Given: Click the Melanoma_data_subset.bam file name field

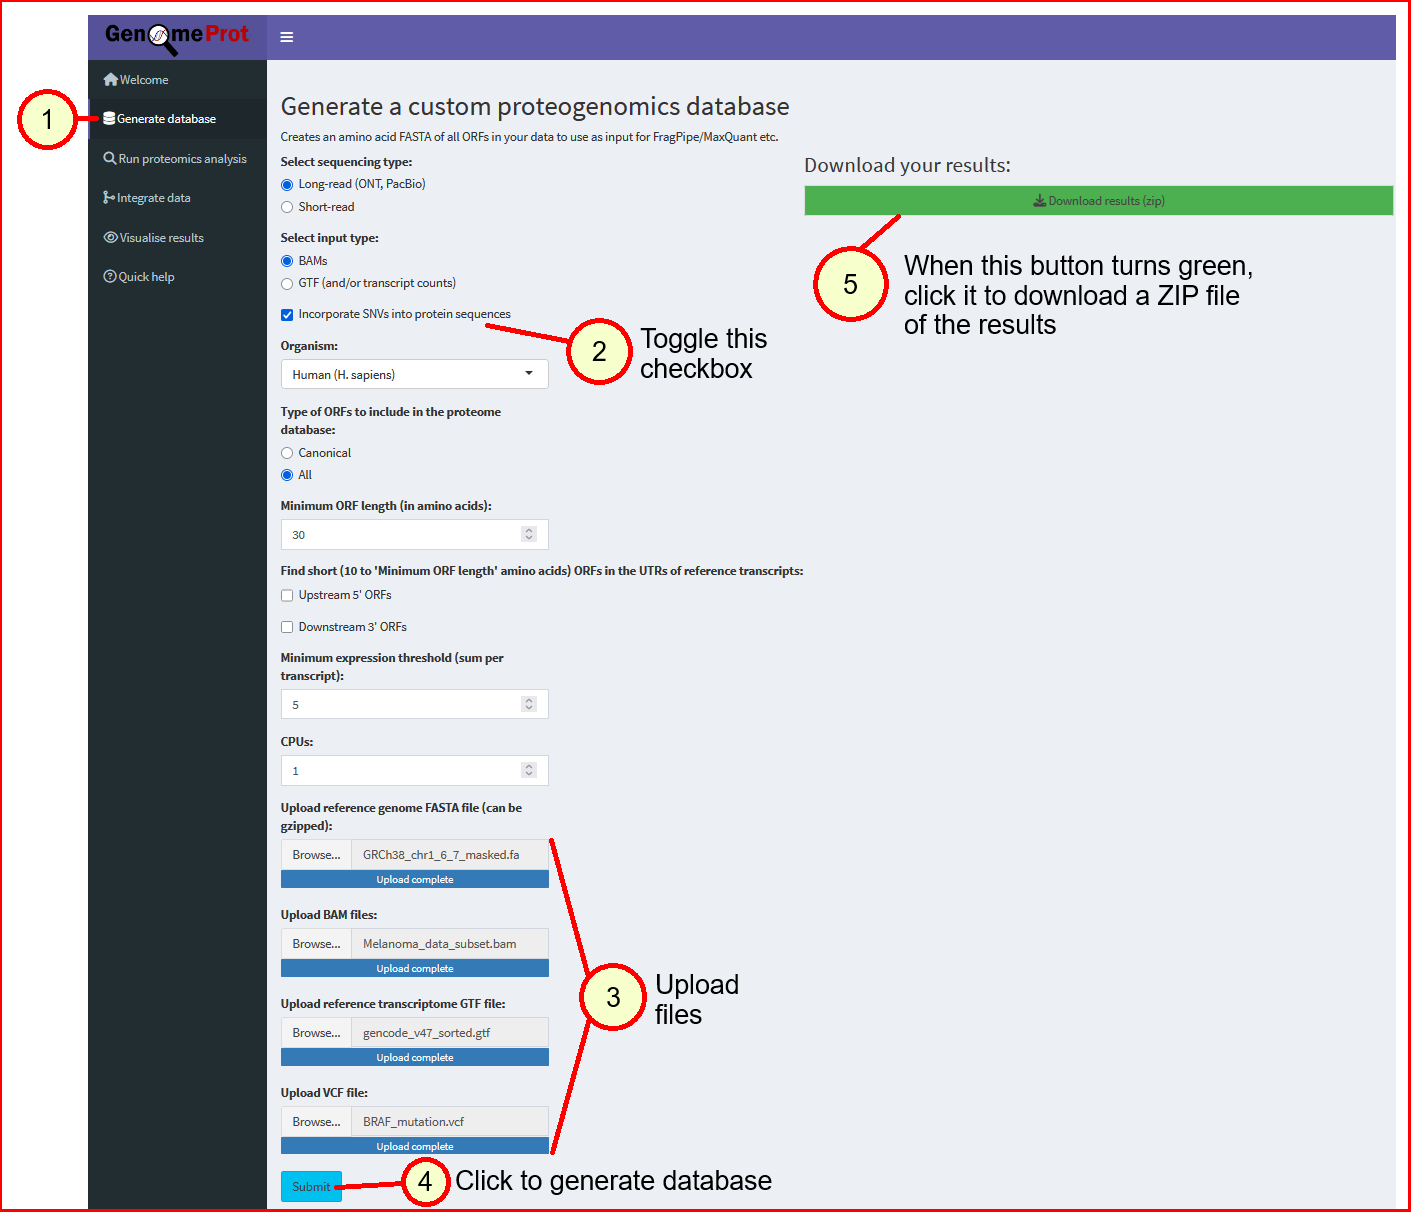Looking at the screenshot, I should click(450, 944).
